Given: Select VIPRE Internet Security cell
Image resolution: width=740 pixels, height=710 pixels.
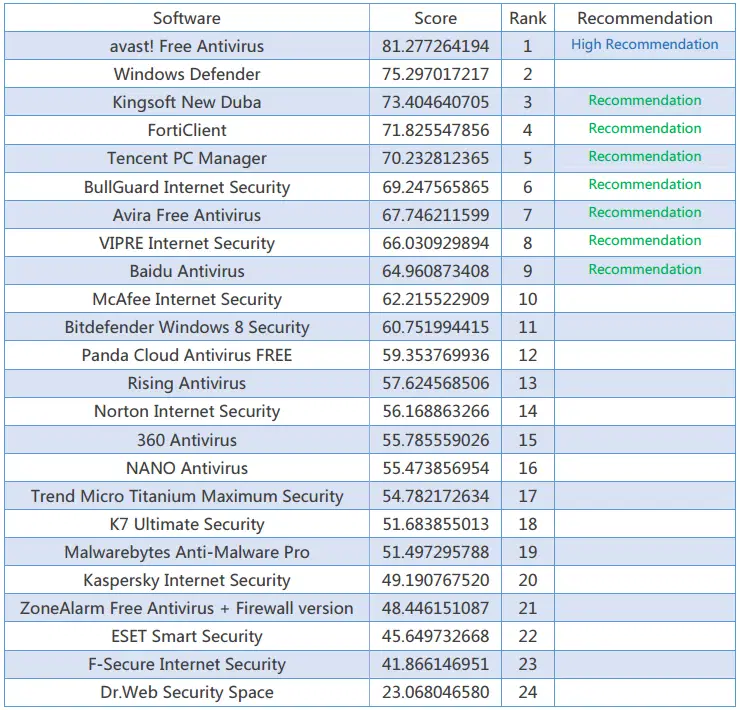Looking at the screenshot, I should (187, 244).
